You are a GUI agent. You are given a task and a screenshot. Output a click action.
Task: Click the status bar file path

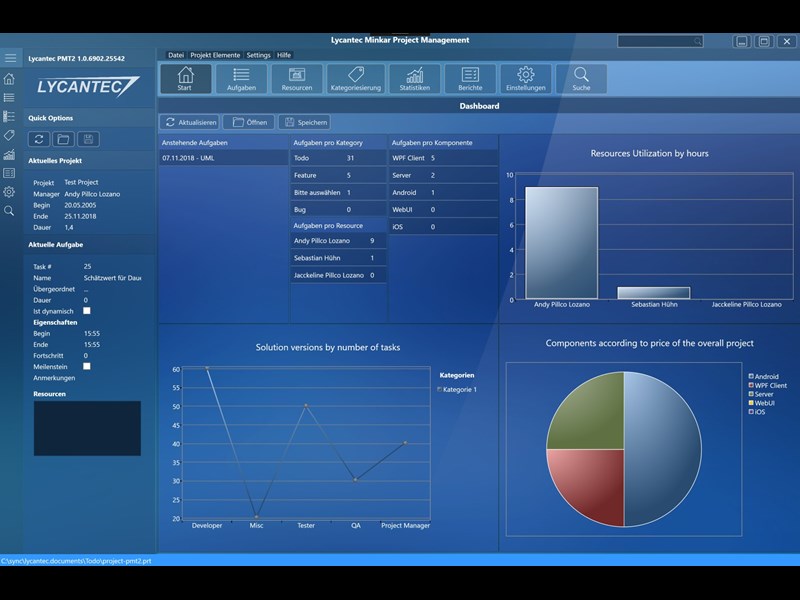point(76,561)
